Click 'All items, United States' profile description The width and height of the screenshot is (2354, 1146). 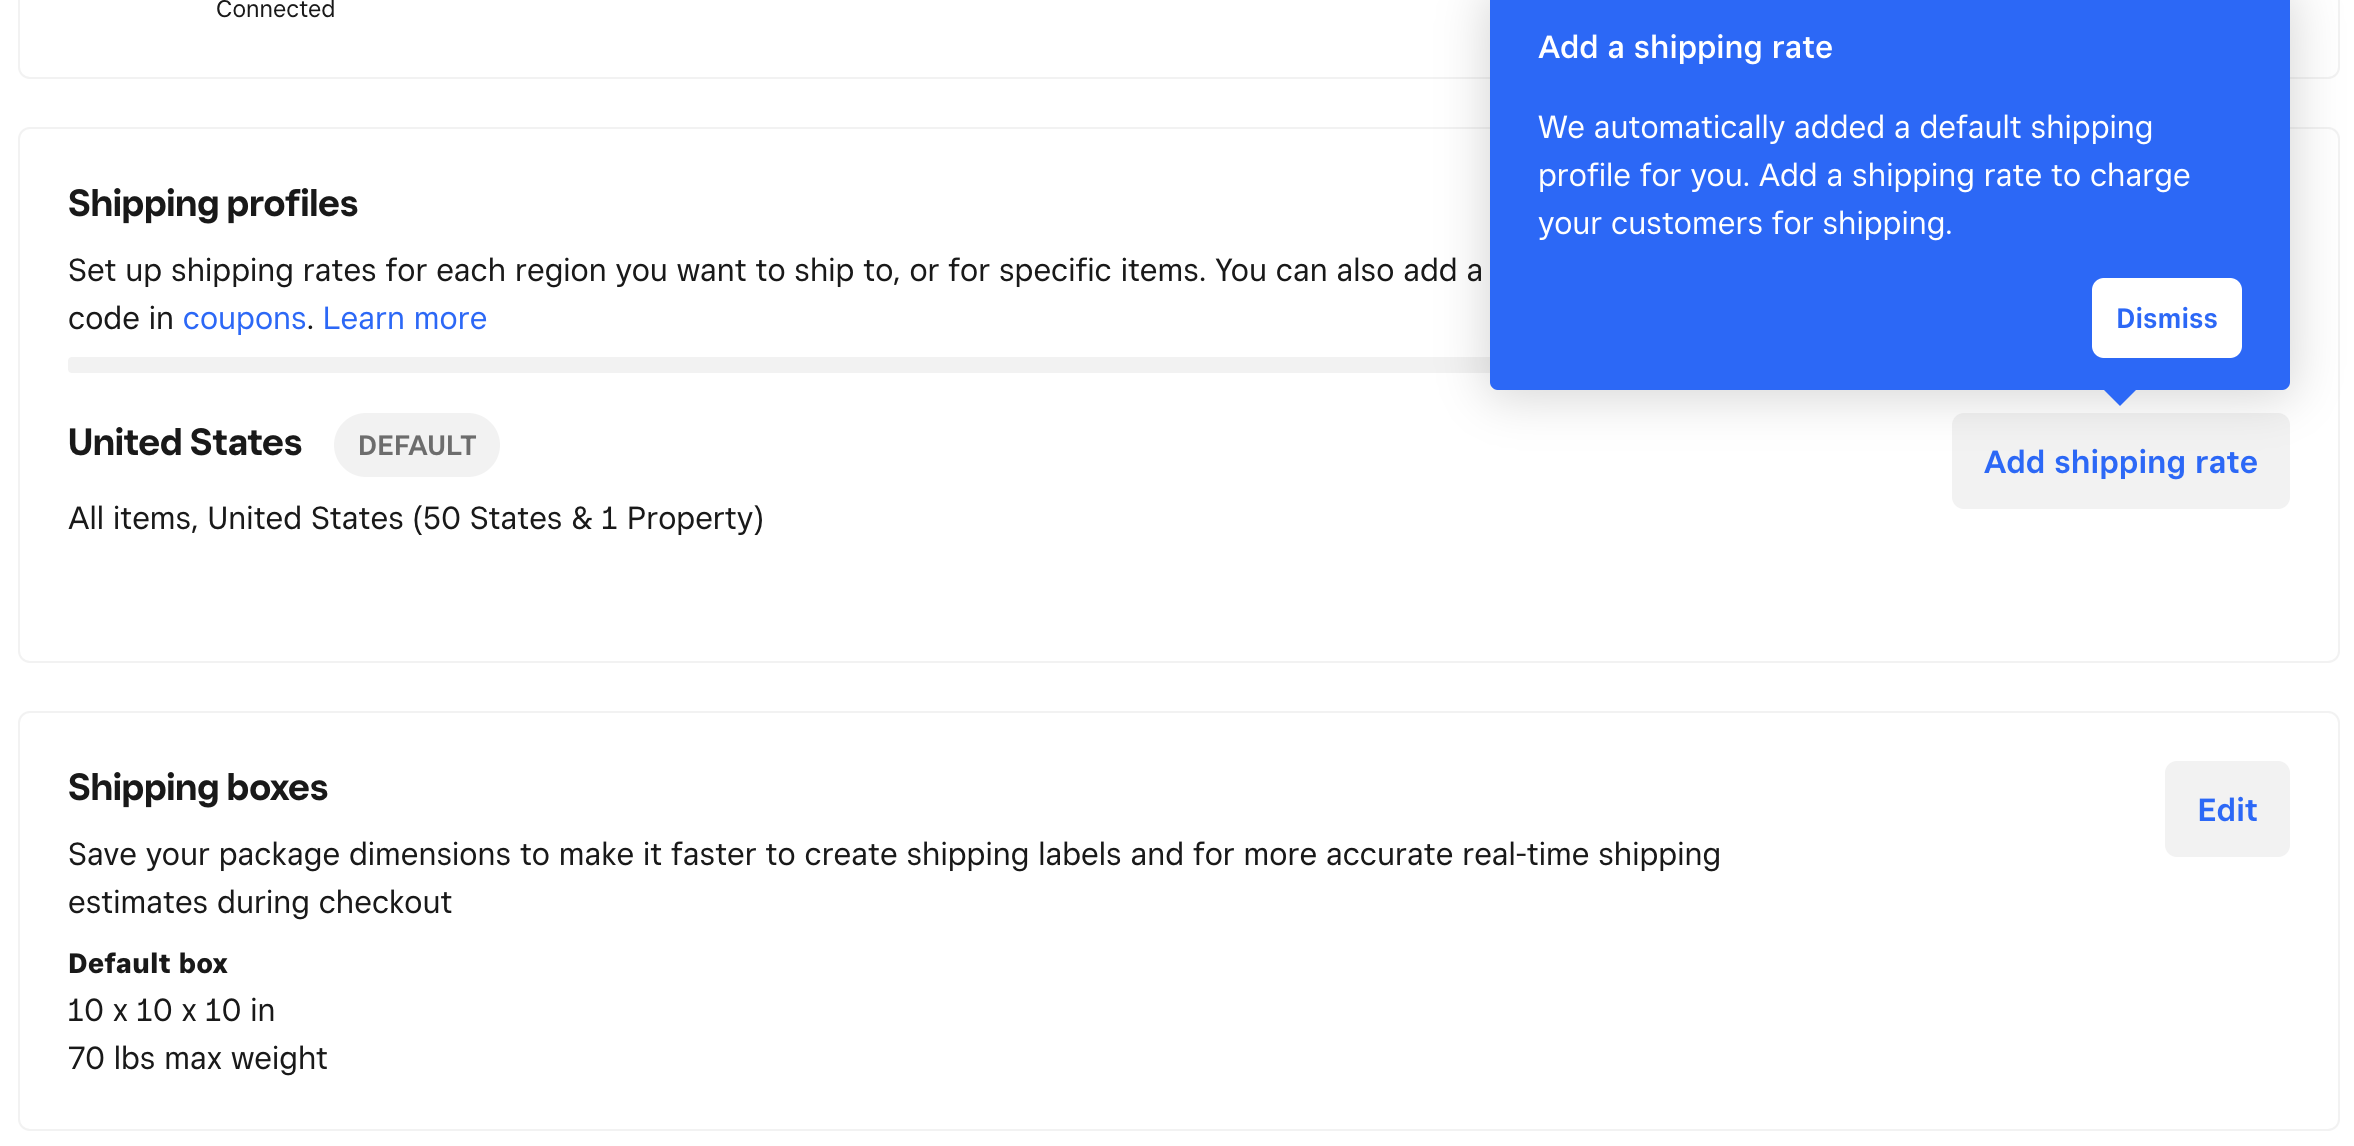415,518
